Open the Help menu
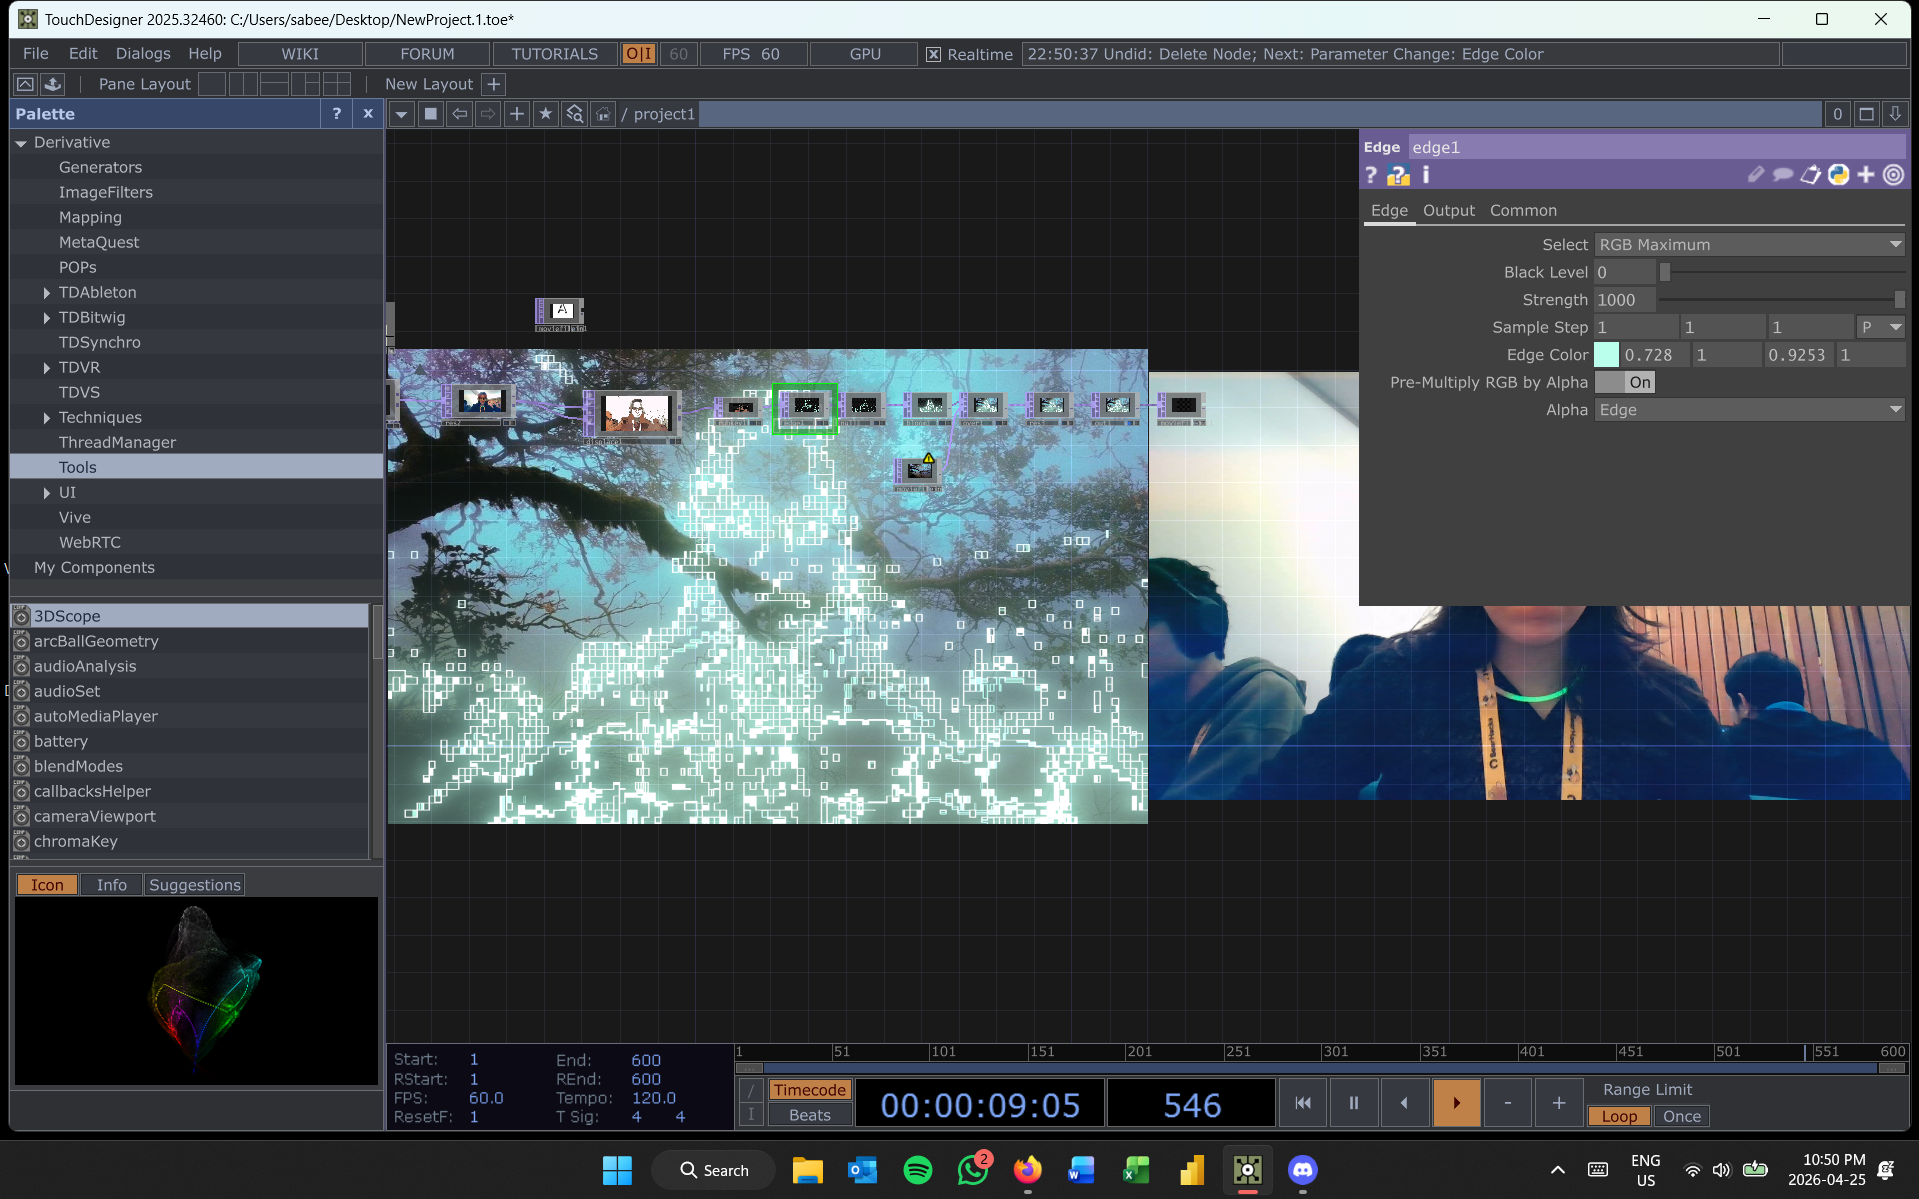1919x1199 pixels. 205,54
